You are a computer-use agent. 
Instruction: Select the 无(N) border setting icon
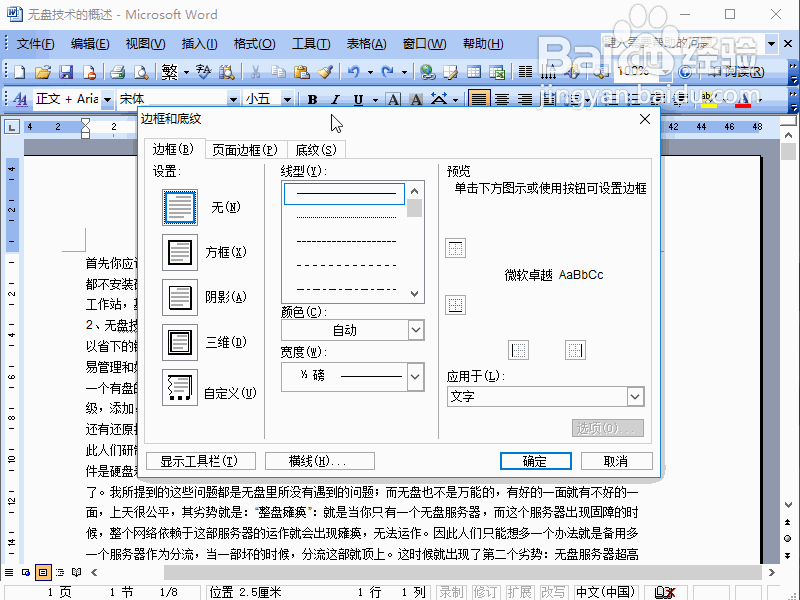(x=180, y=207)
